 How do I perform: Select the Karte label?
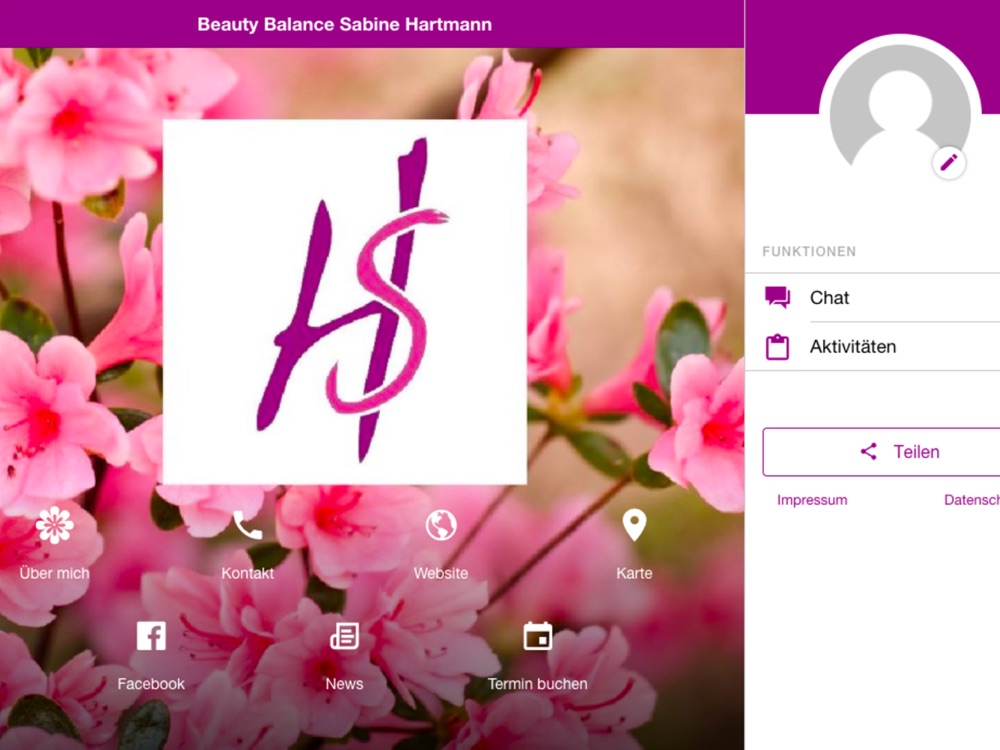[x=634, y=573]
